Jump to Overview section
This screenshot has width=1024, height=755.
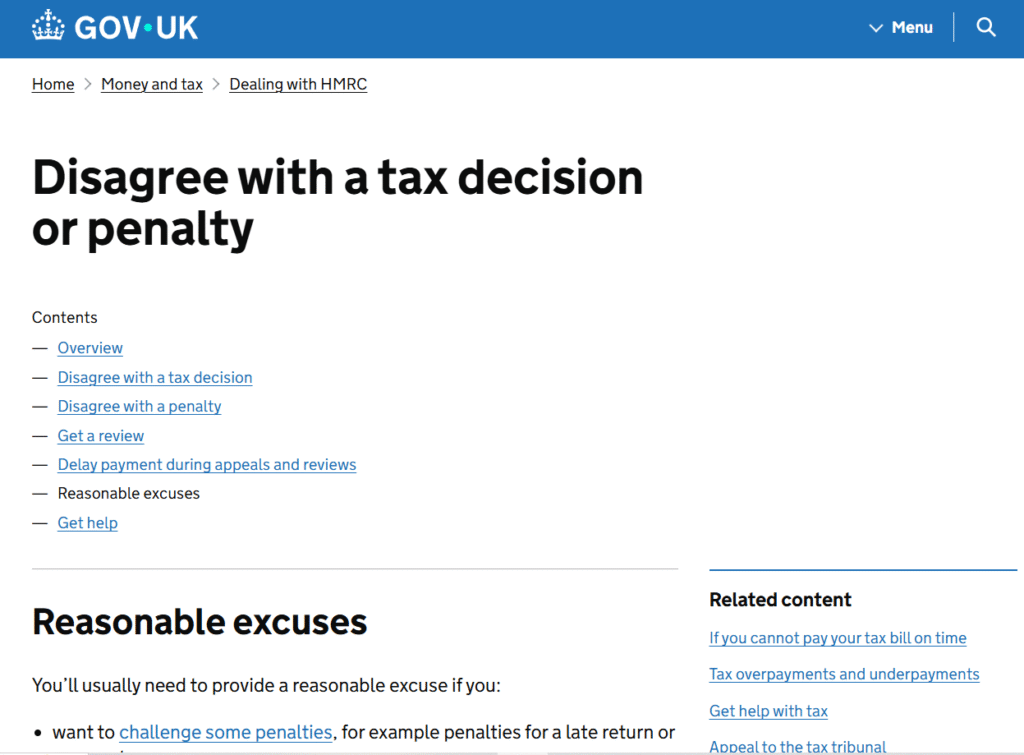[90, 348]
